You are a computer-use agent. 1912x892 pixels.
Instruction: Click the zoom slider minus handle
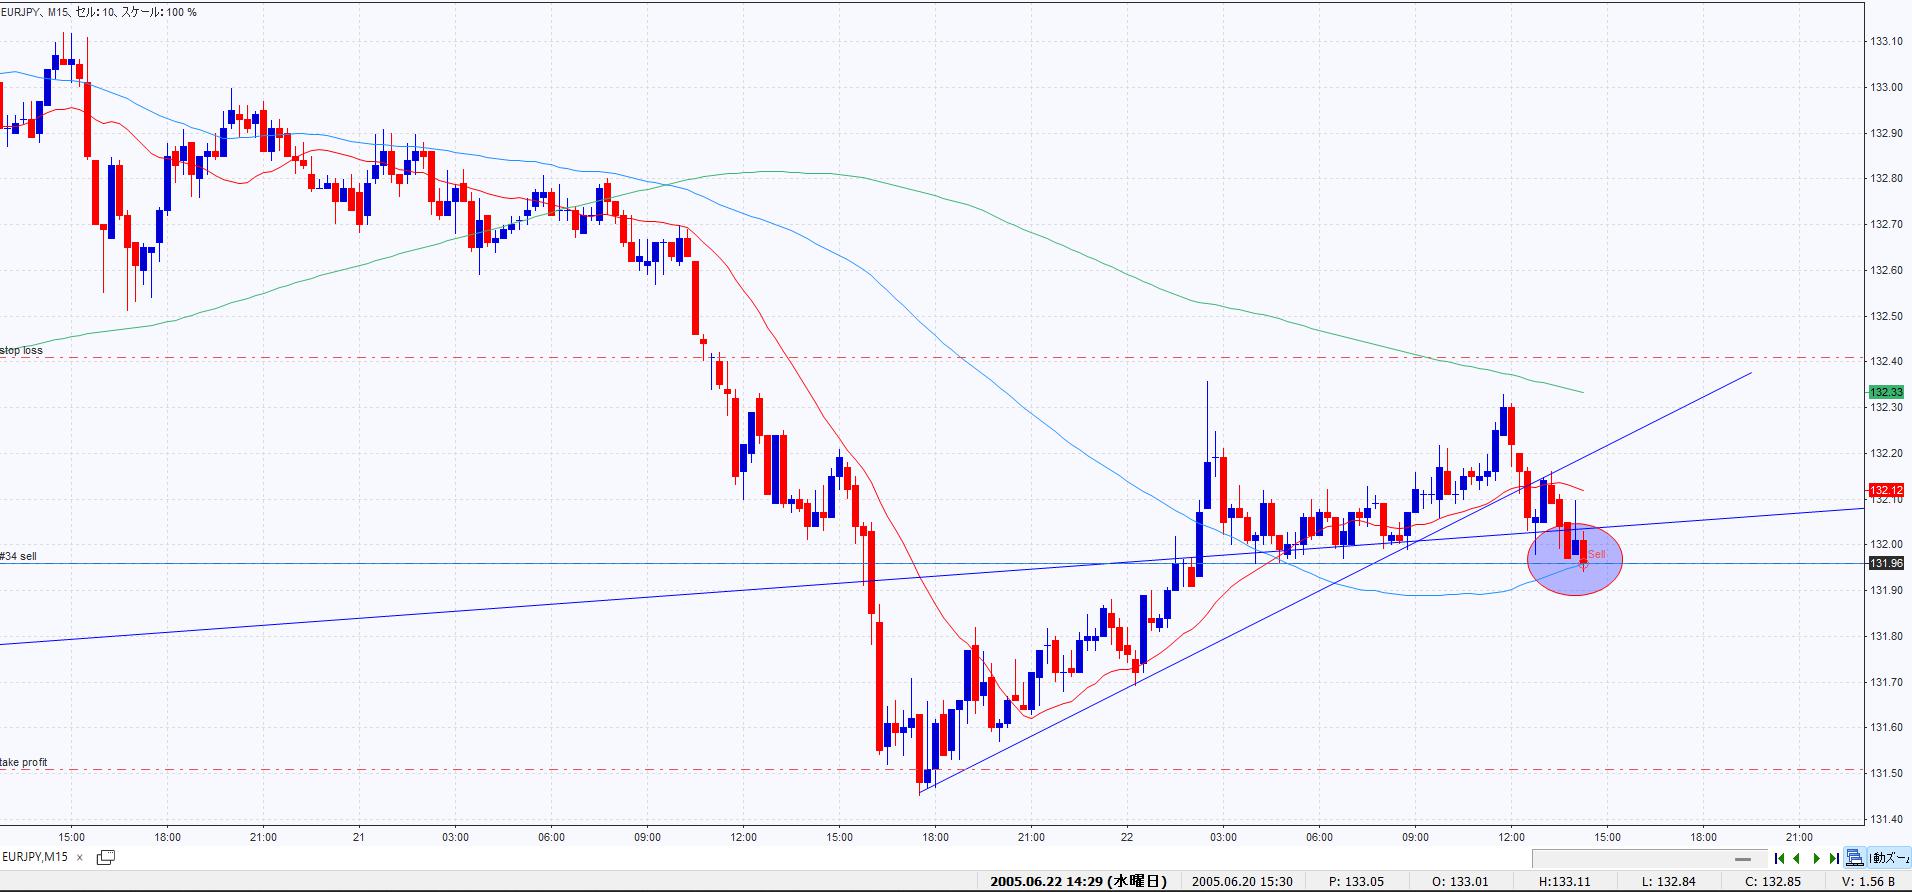click(x=1744, y=859)
